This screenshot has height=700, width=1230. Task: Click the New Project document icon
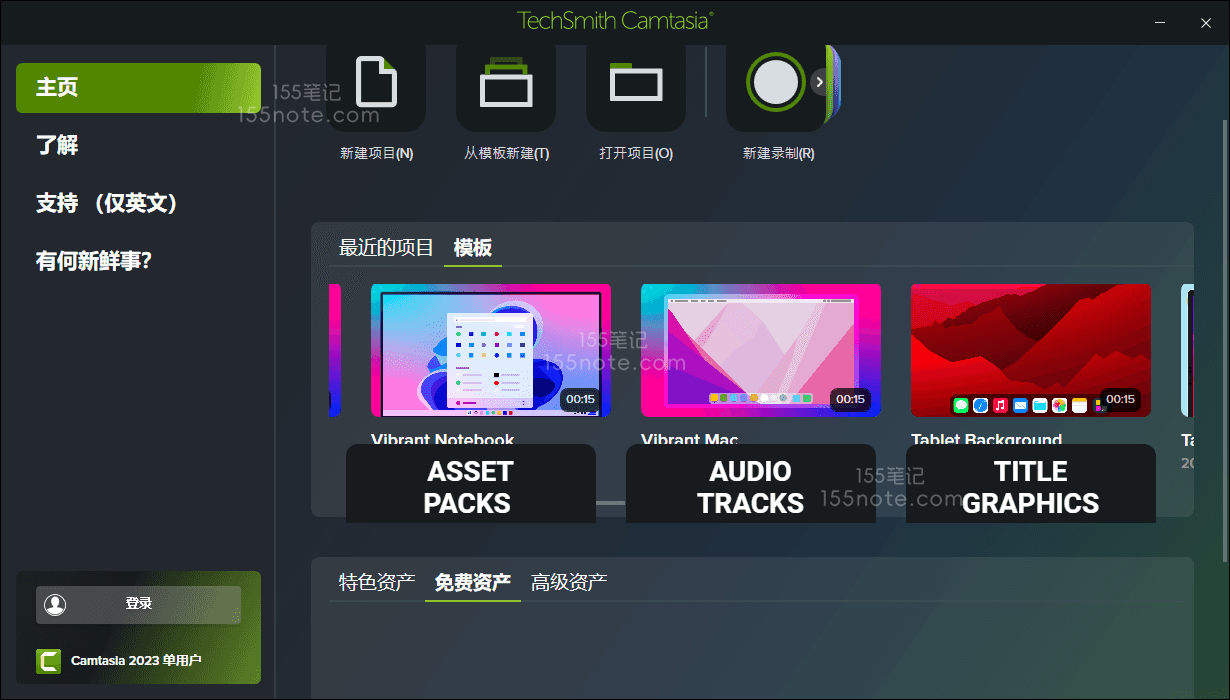(x=376, y=84)
